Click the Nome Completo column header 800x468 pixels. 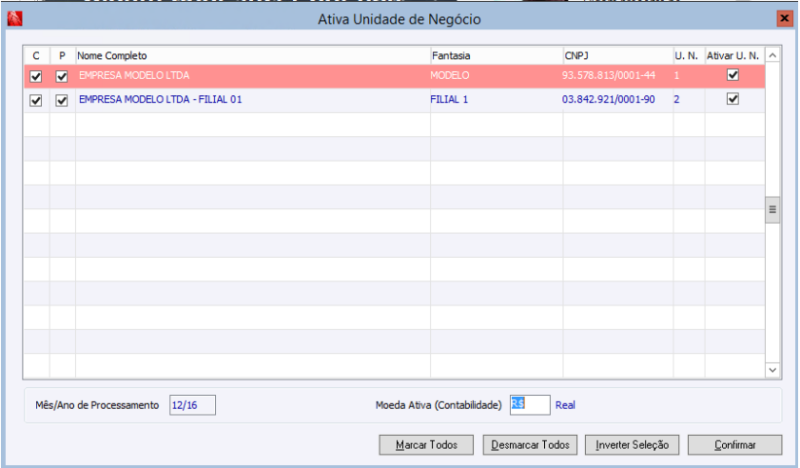tap(253, 56)
